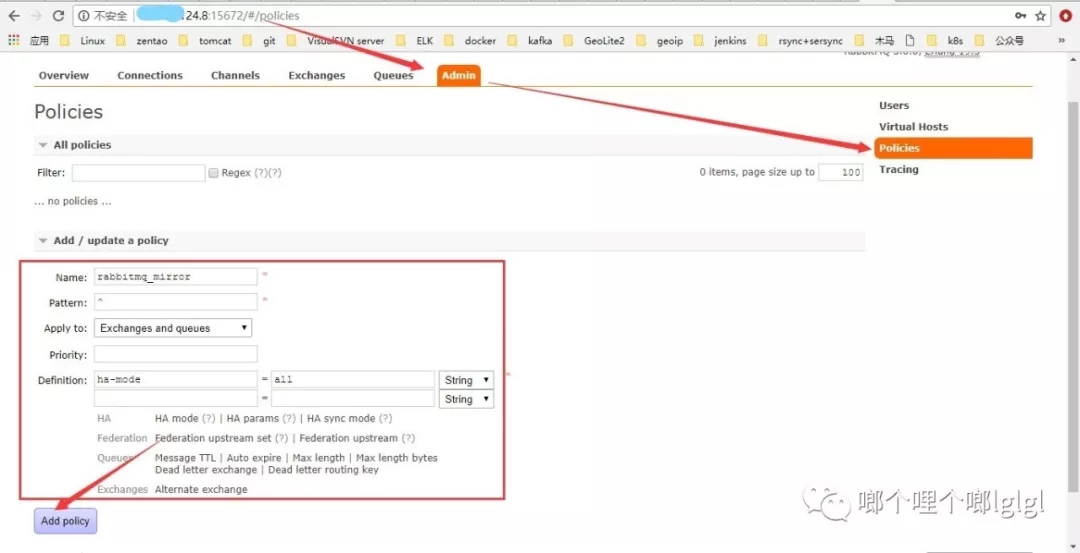1080x553 pixels.
Task: Collapse the All policies section
Action: click(75, 145)
